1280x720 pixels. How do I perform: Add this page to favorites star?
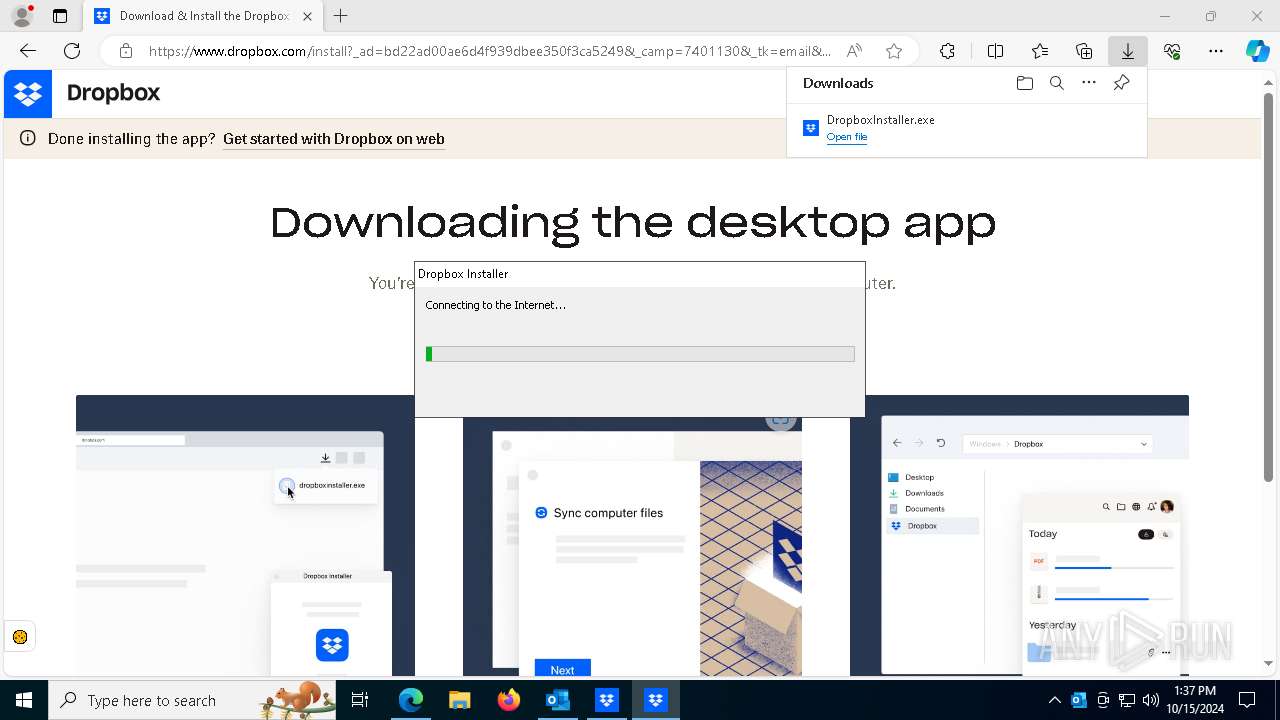894,51
